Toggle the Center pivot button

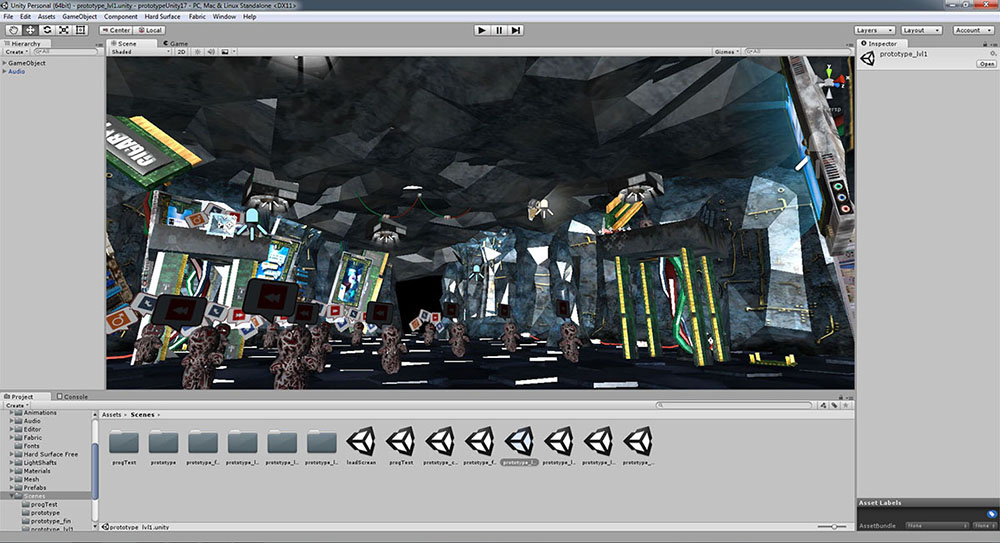(117, 30)
